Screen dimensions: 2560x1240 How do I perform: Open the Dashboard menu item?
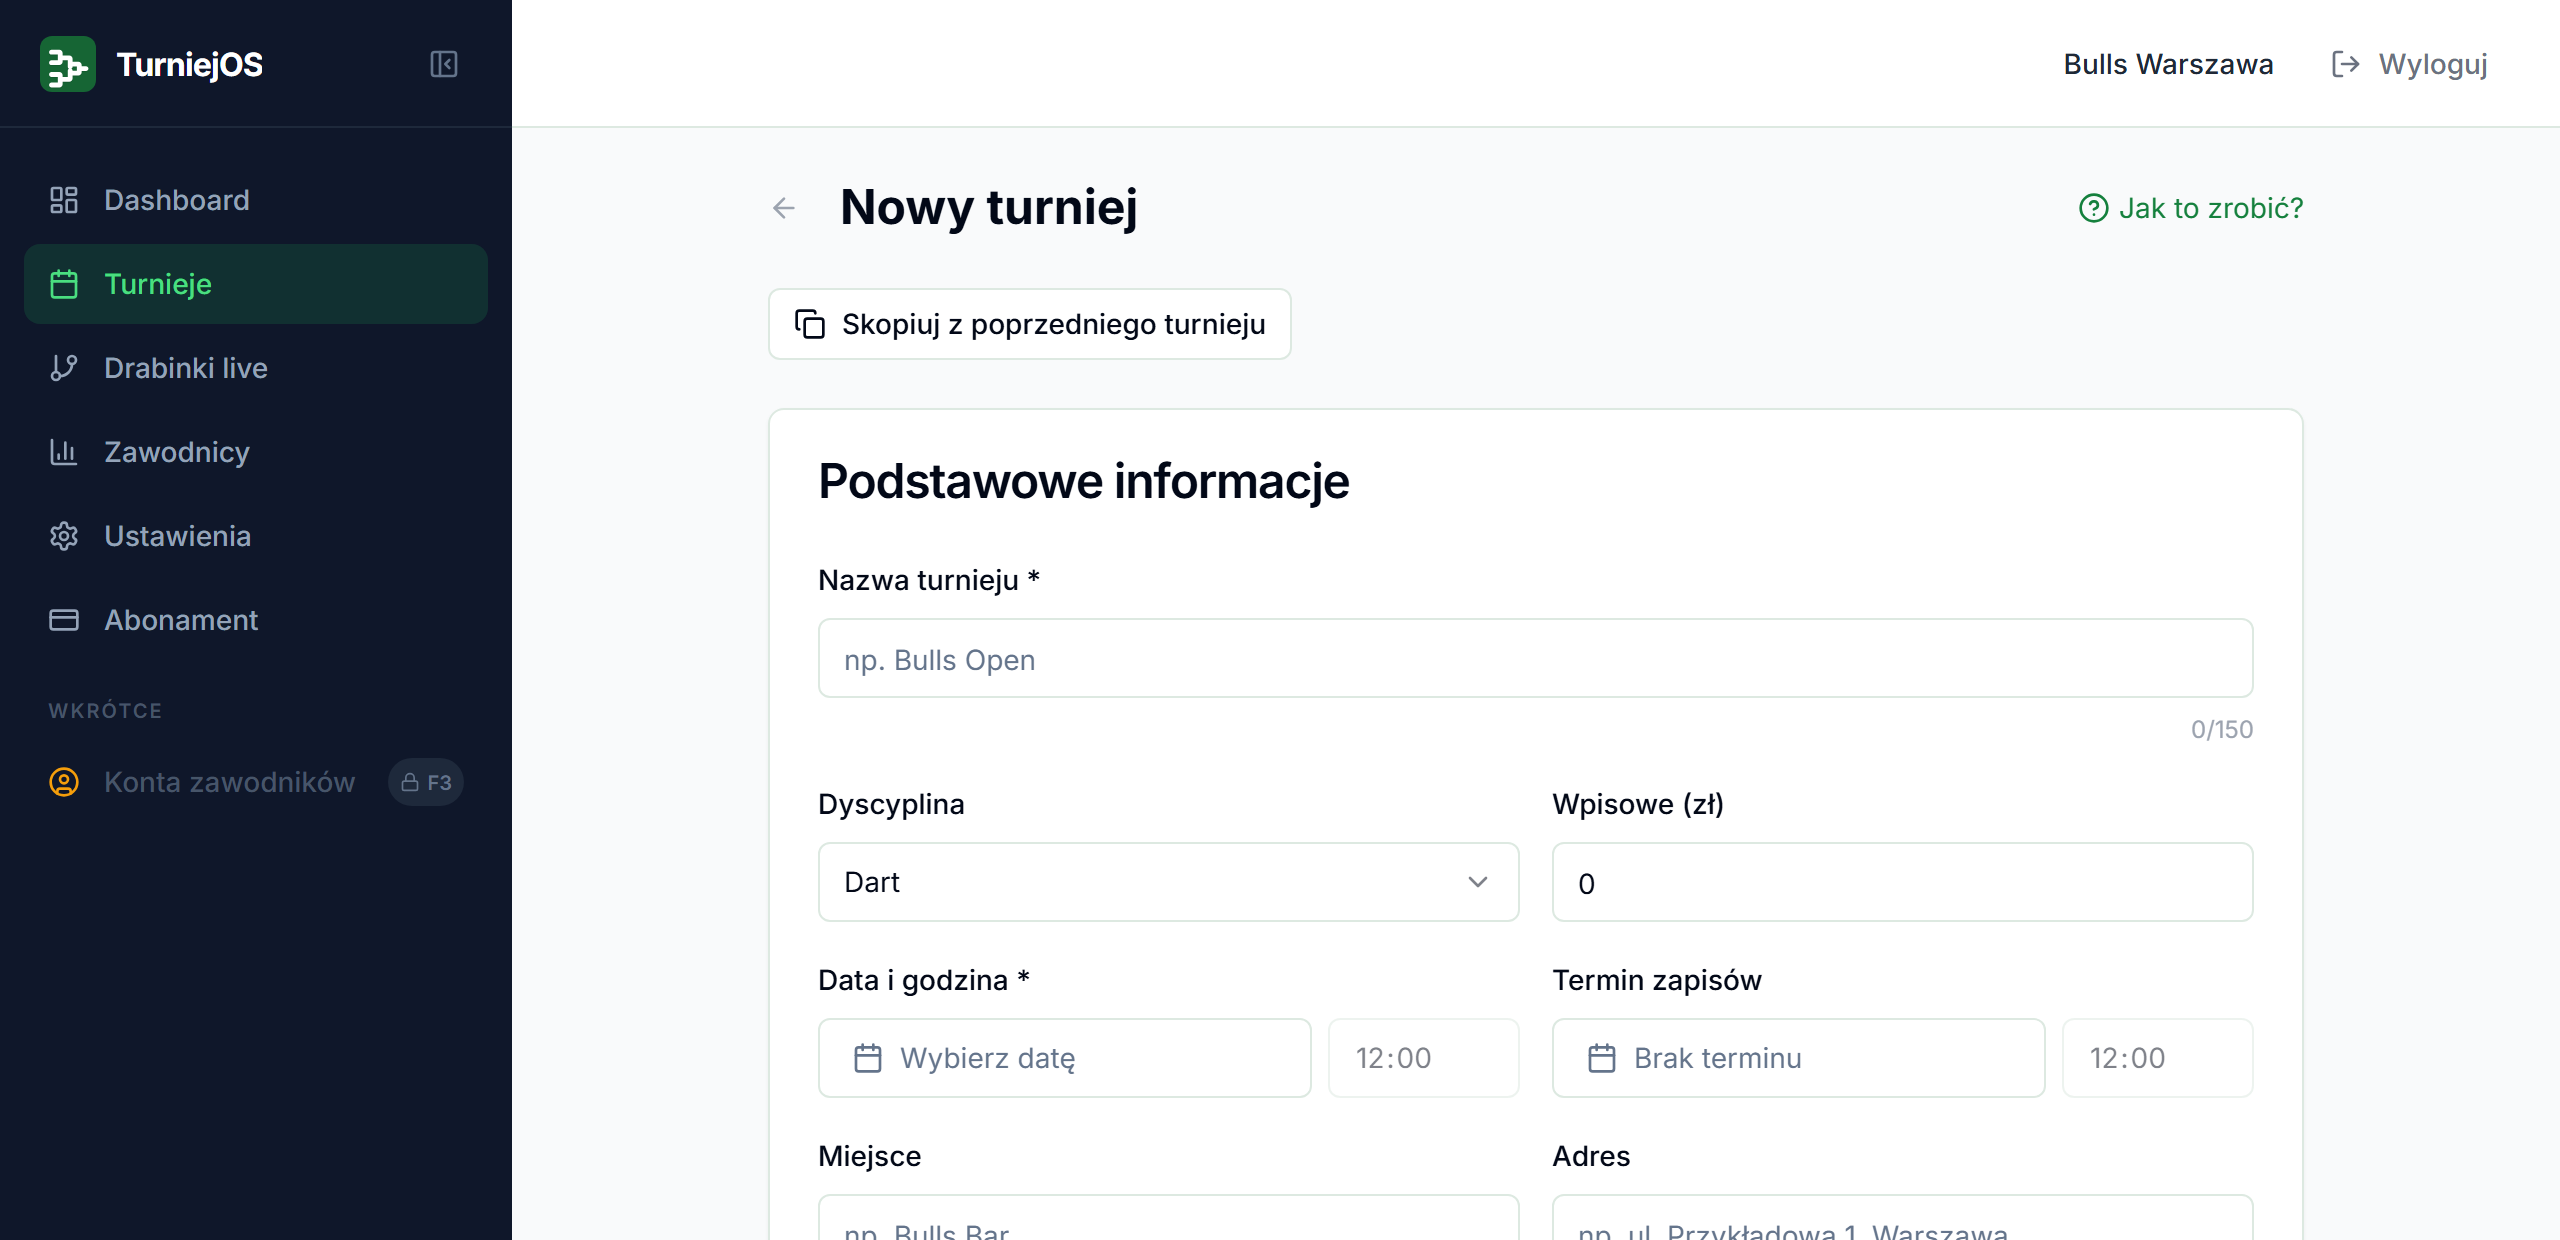pyautogui.click(x=256, y=200)
